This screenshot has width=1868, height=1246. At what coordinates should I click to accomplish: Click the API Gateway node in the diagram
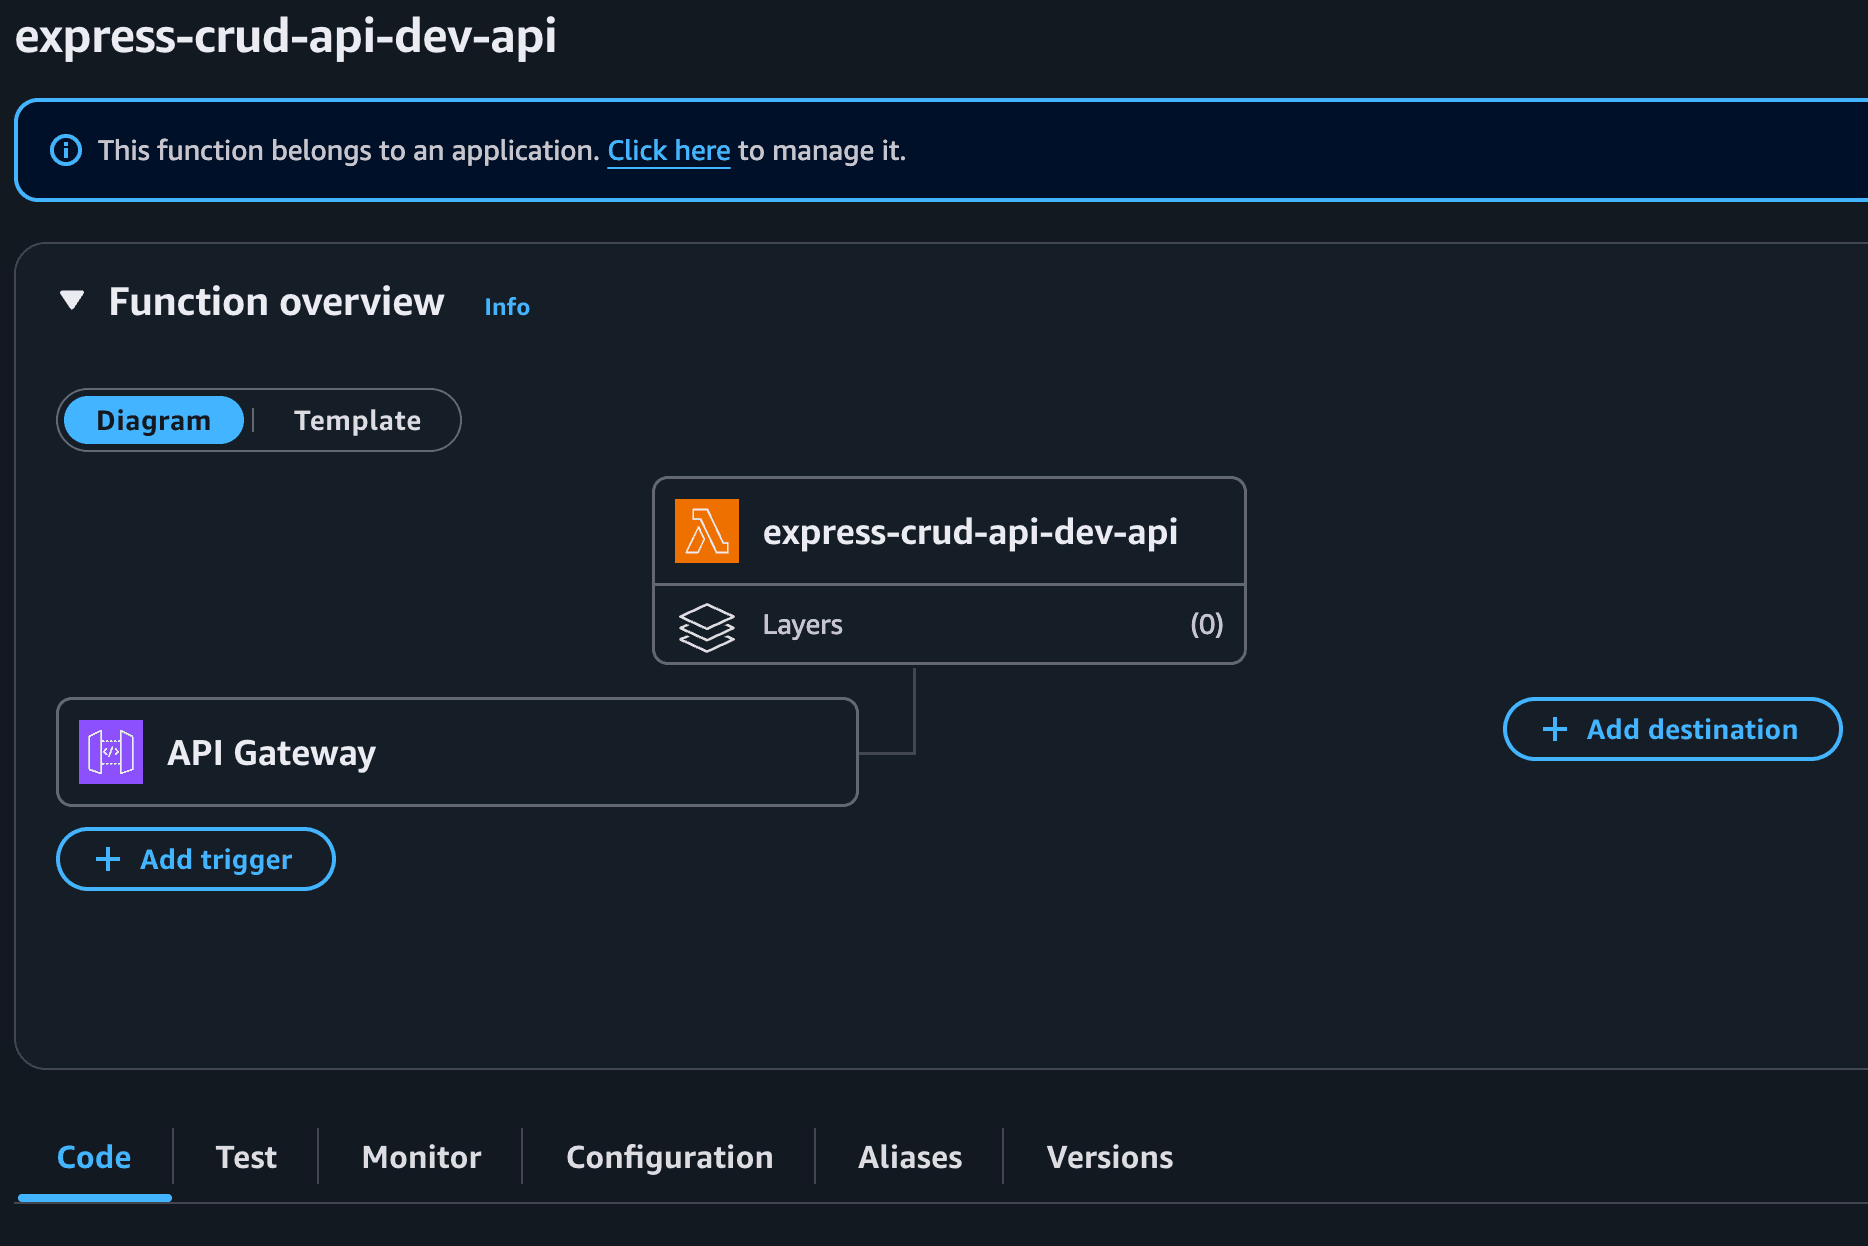coord(457,752)
